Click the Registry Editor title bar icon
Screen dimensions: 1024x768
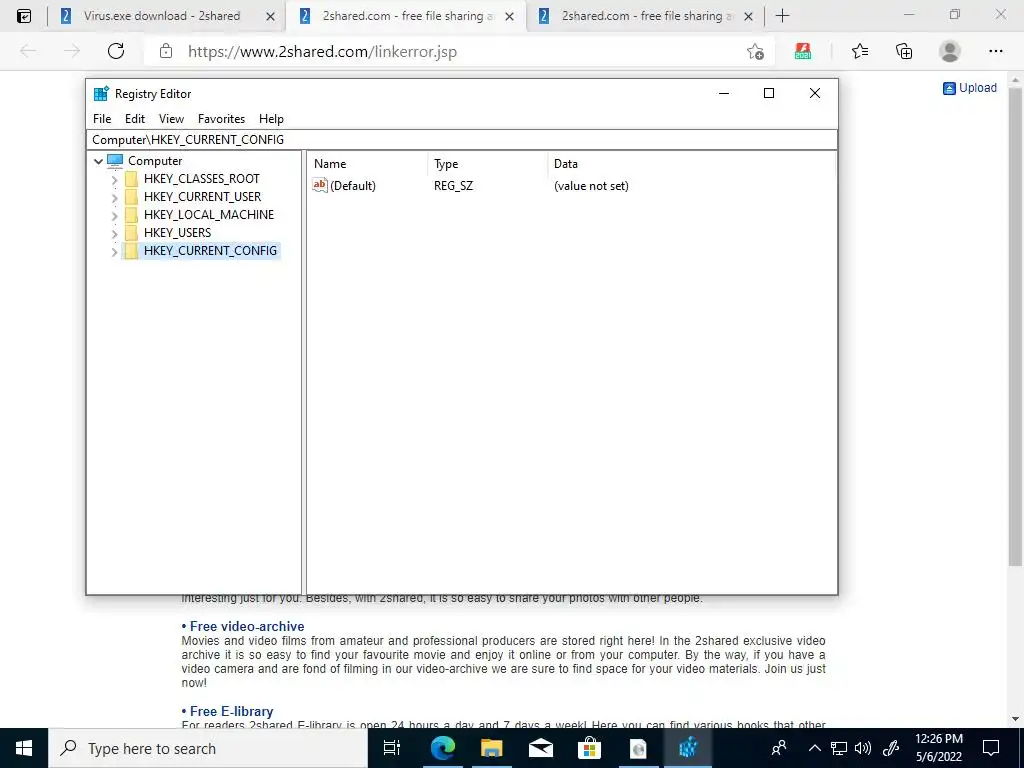(101, 93)
